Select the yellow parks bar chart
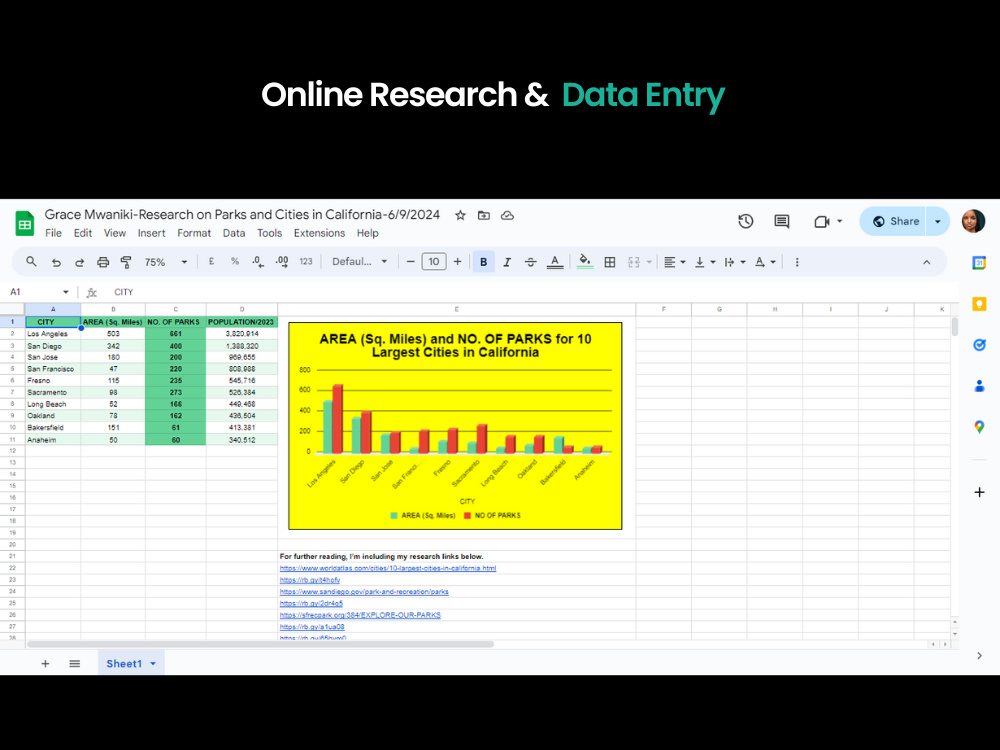1000x750 pixels. 455,426
